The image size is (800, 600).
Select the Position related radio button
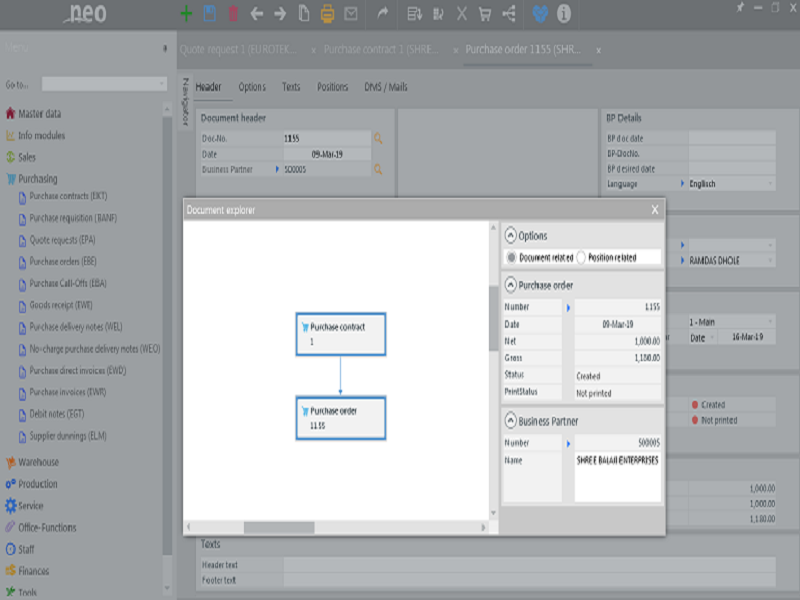tap(581, 258)
